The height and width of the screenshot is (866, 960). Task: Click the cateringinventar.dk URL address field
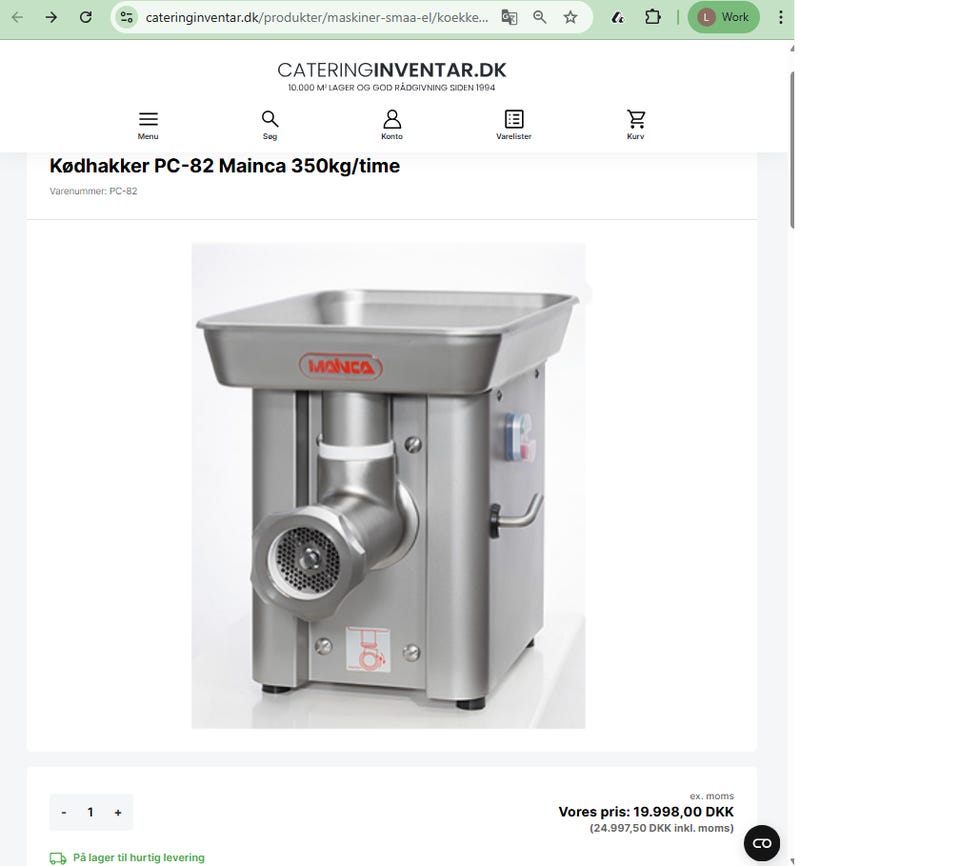tap(317, 17)
